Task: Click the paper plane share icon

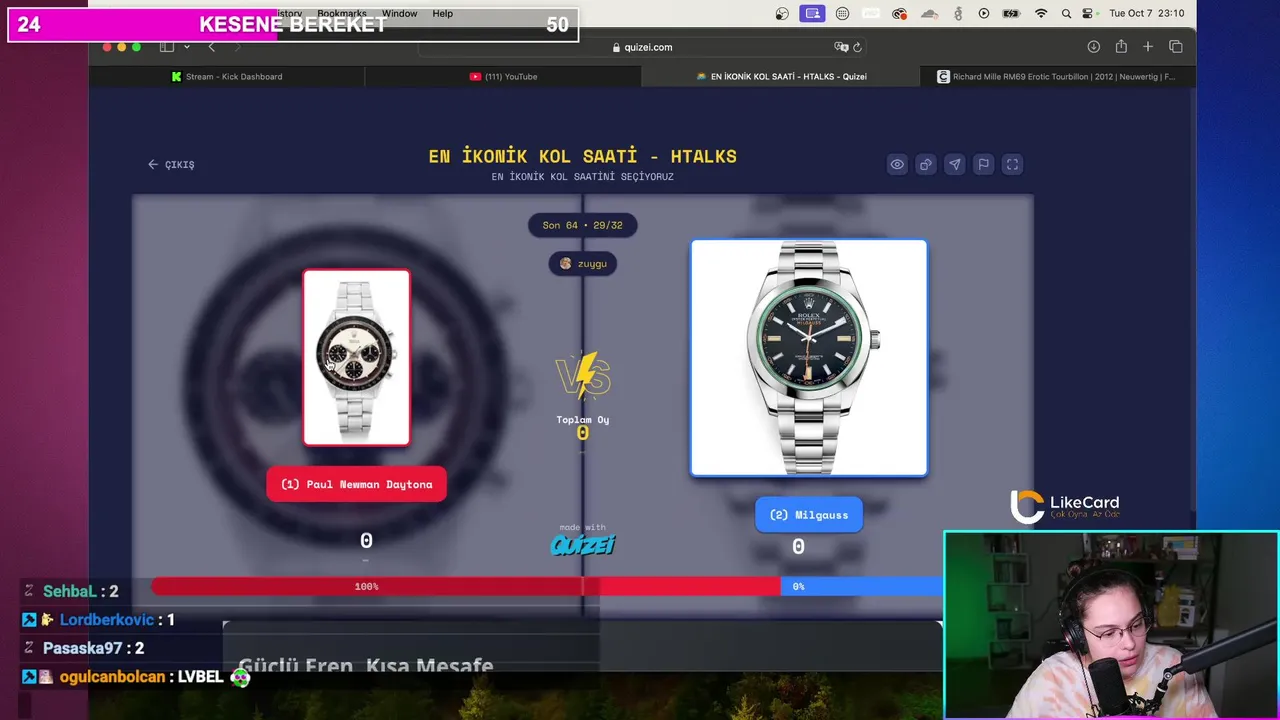Action: click(955, 165)
